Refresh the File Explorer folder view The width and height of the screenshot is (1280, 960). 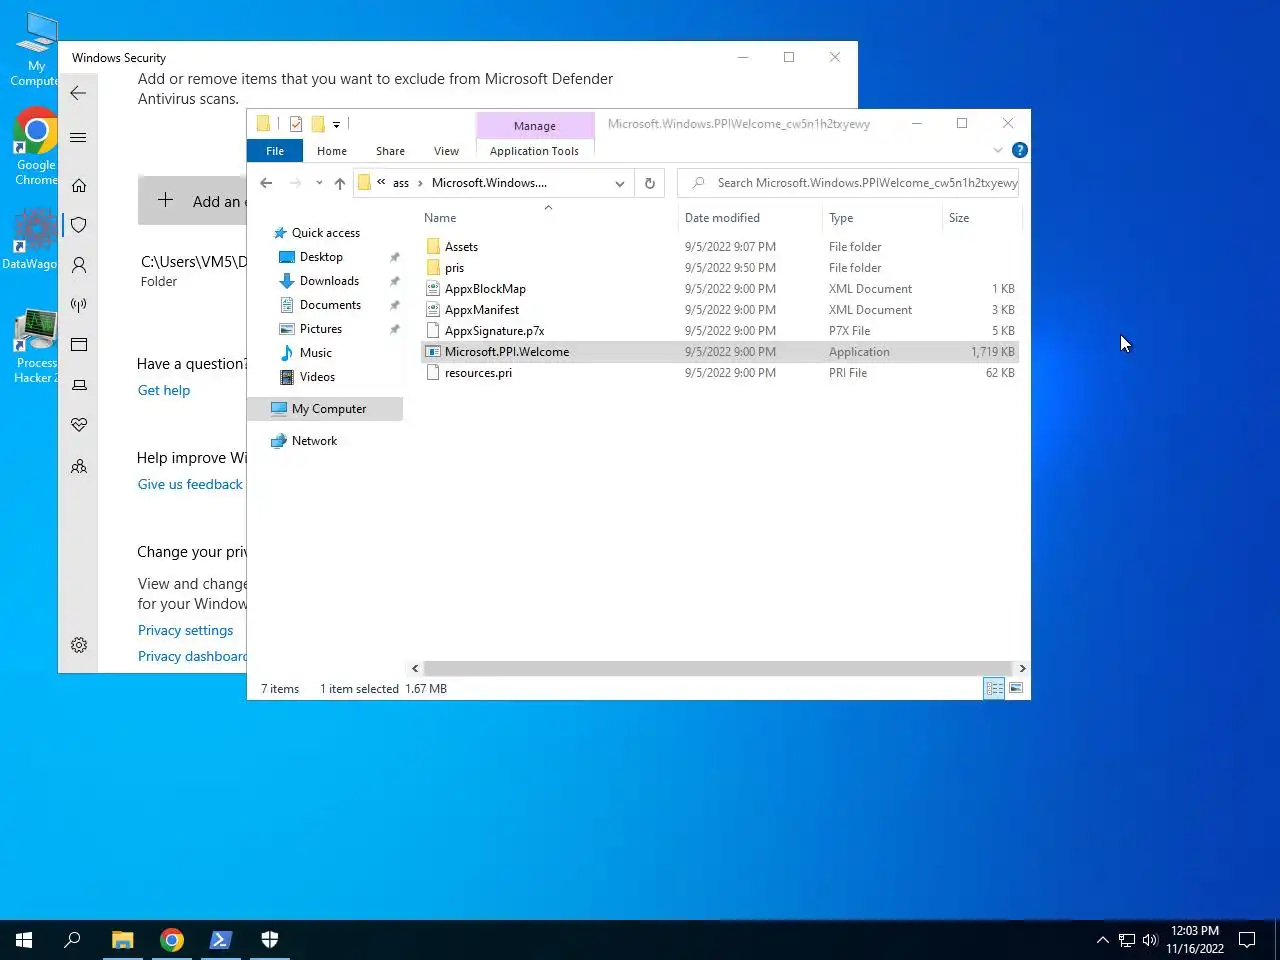coord(649,183)
